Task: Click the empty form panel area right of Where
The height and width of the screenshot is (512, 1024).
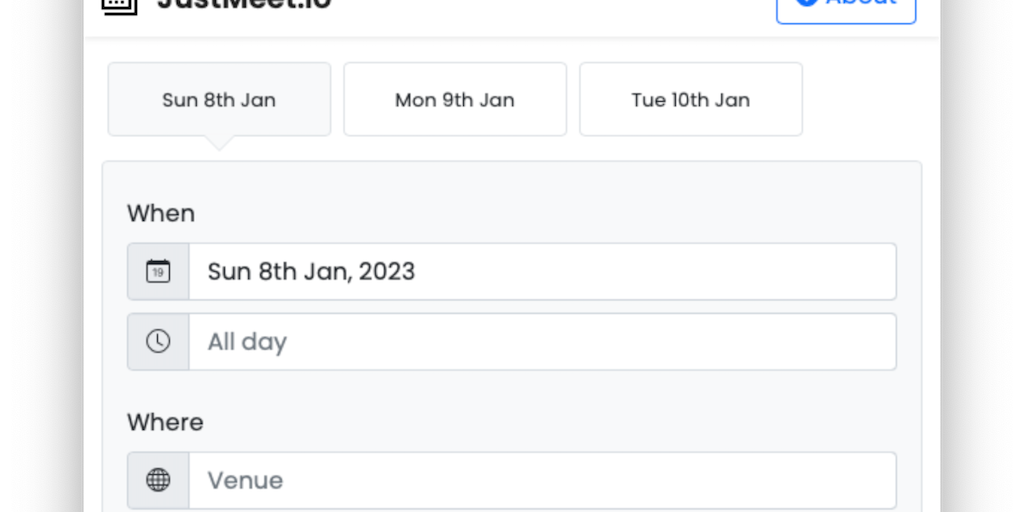Action: coord(550,422)
